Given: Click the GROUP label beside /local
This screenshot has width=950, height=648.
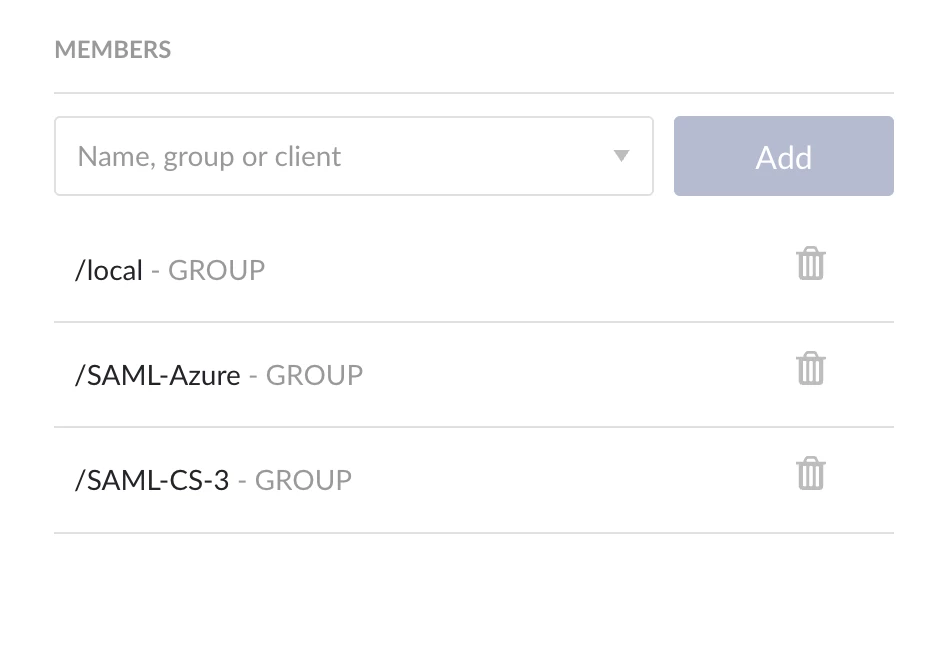Looking at the screenshot, I should click(216, 270).
